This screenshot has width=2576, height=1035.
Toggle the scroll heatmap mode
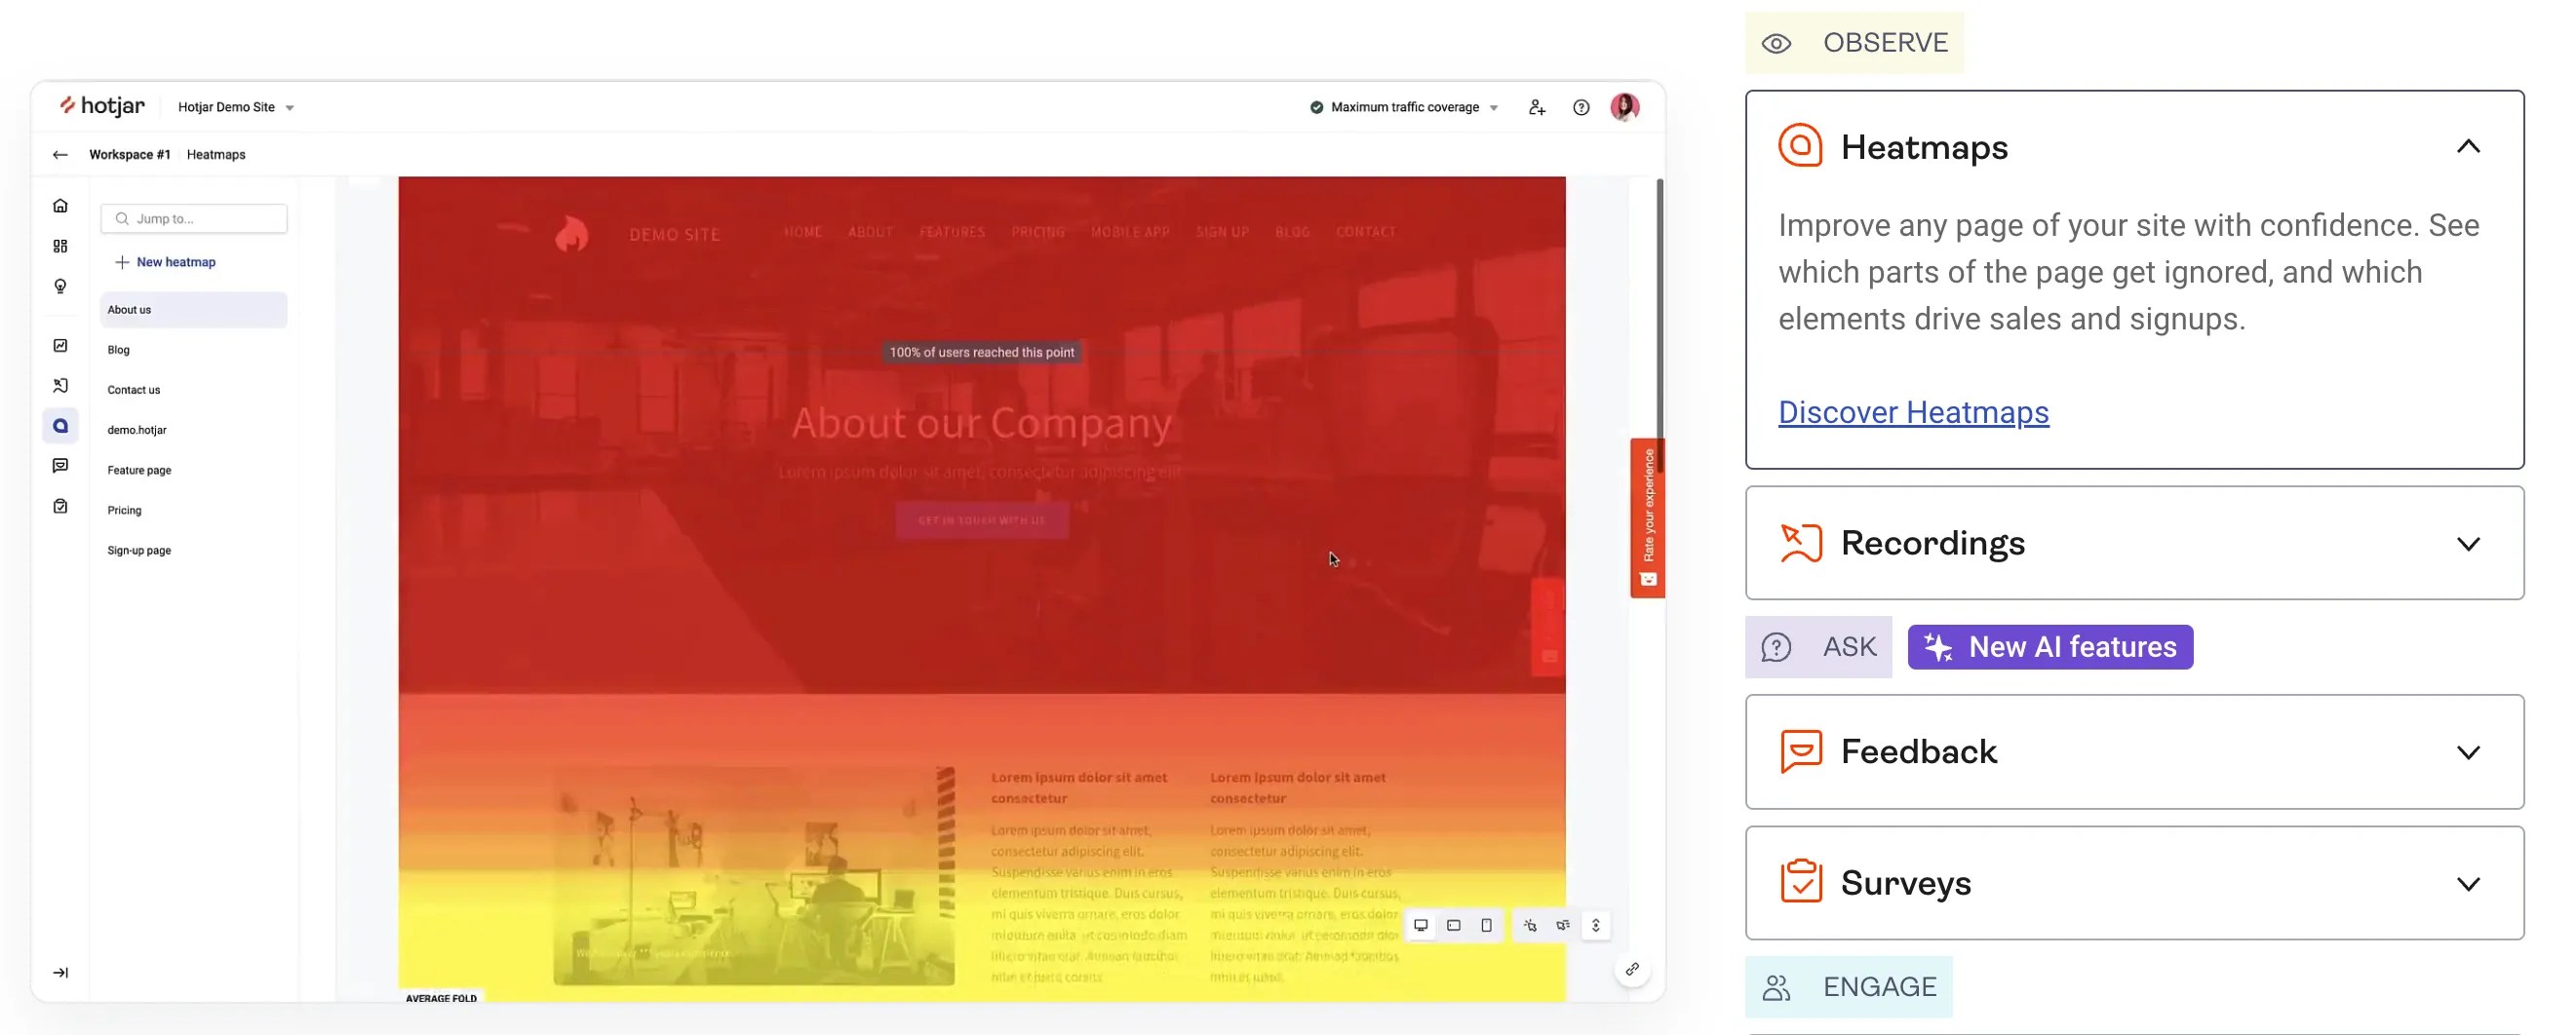[1595, 925]
